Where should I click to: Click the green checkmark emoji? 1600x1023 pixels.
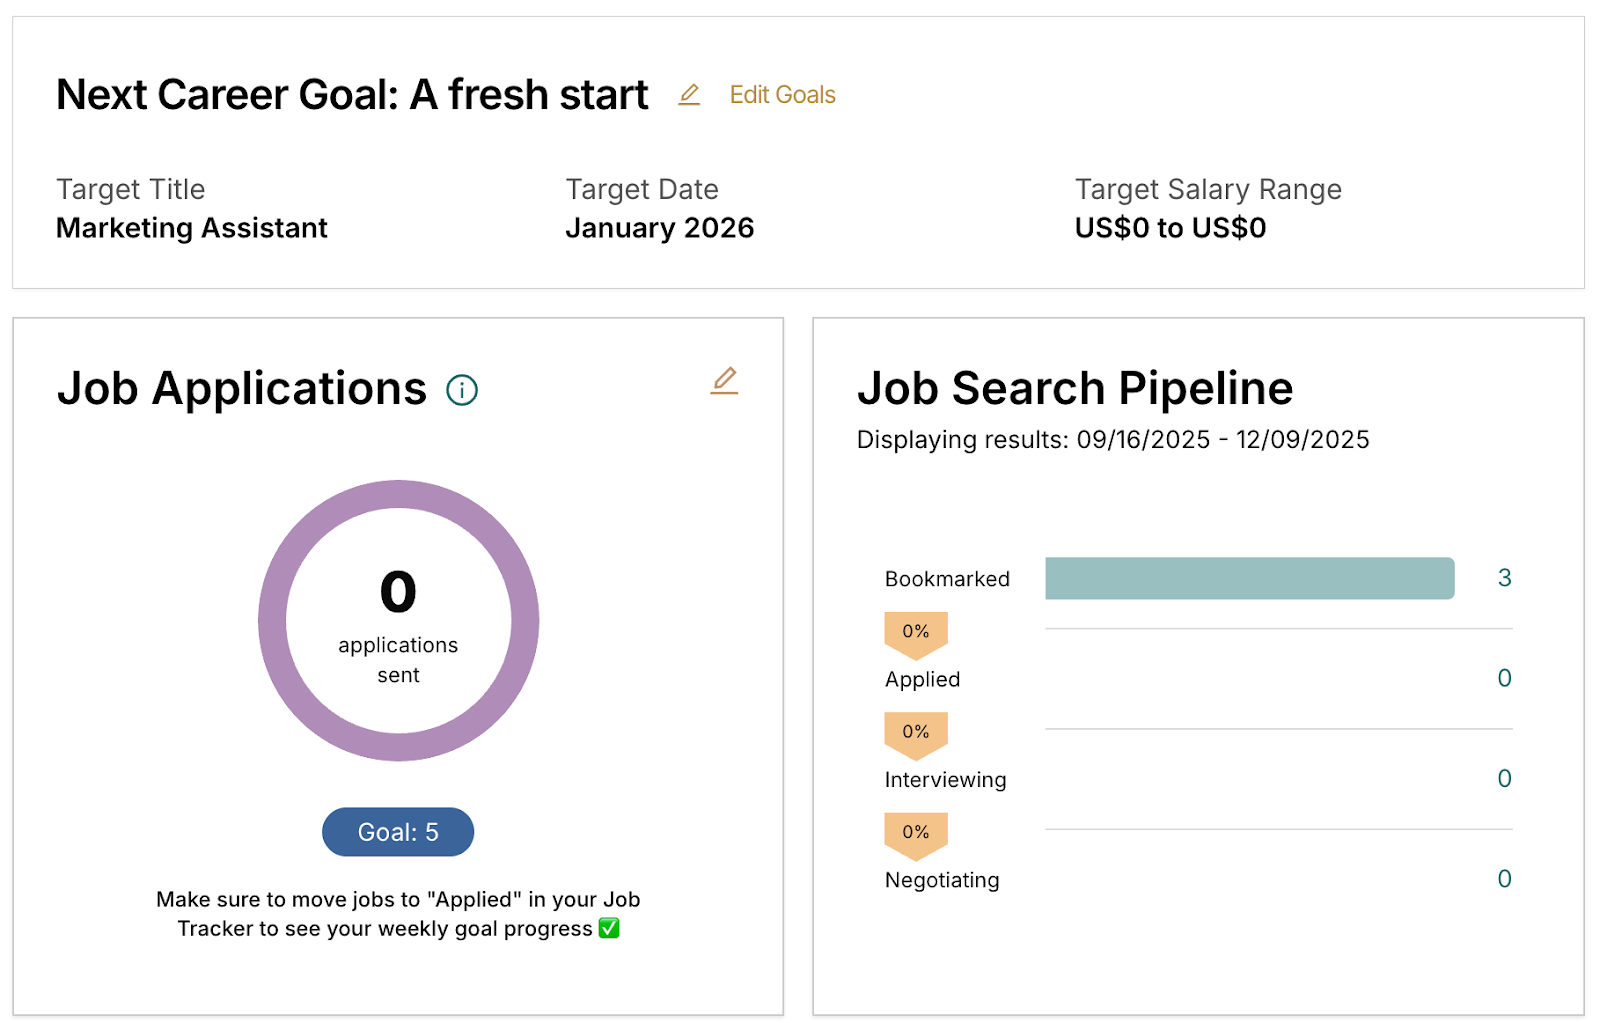click(609, 928)
